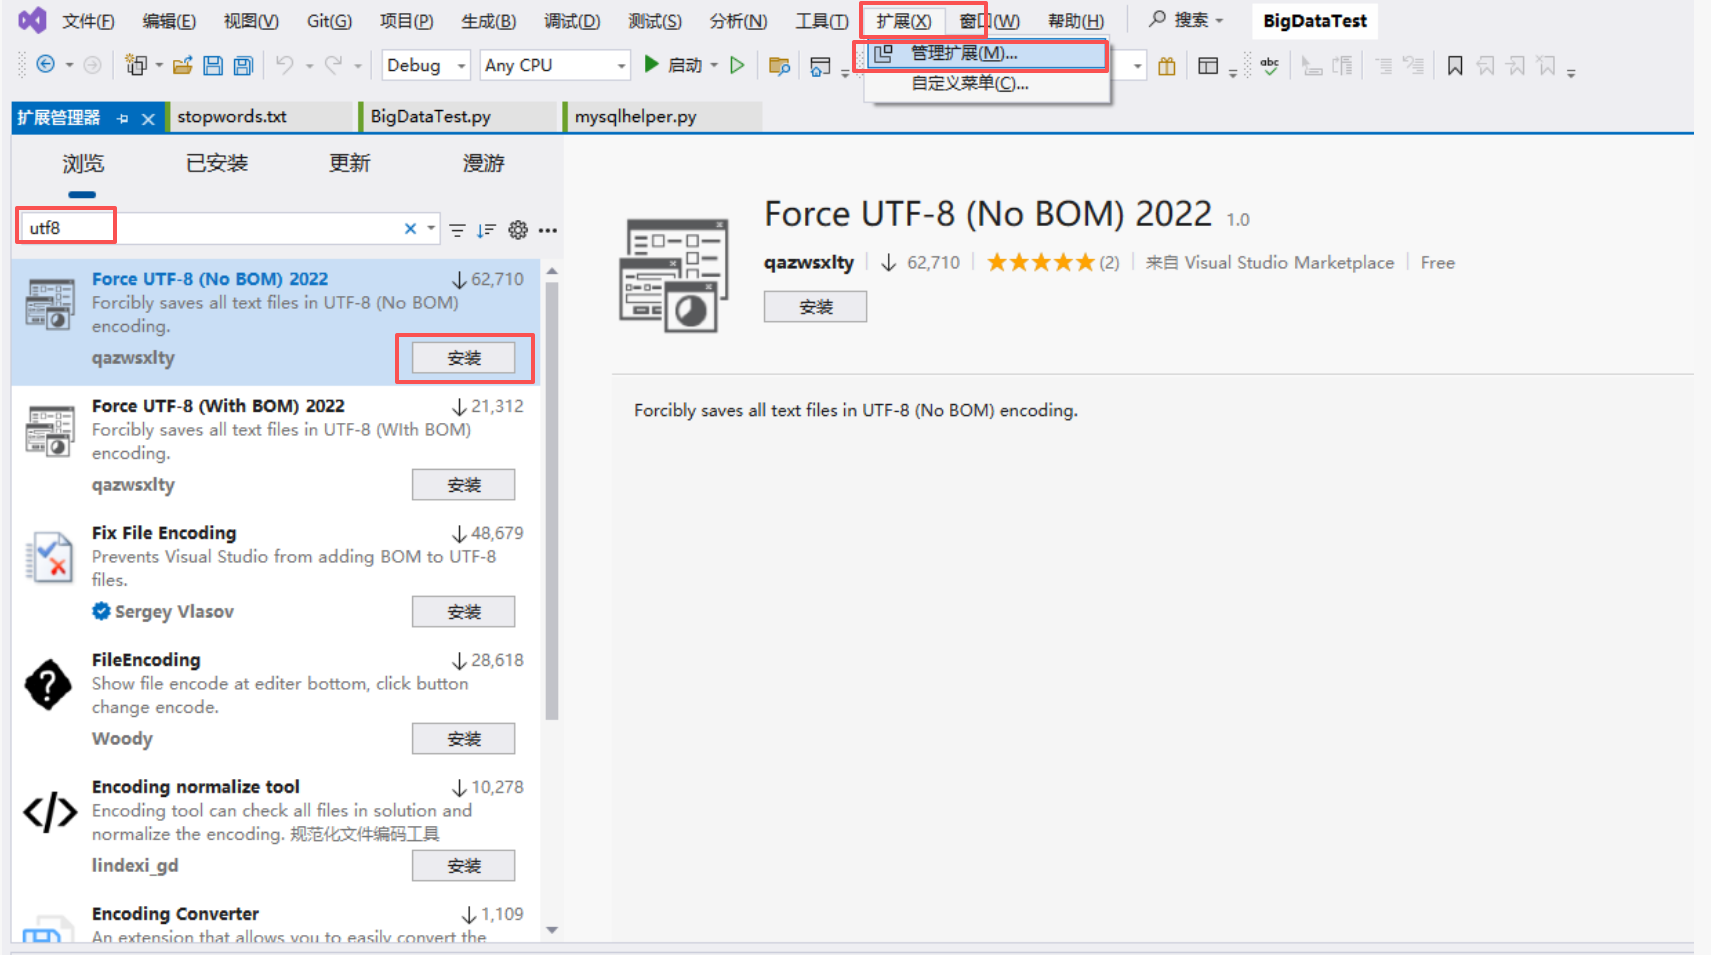The width and height of the screenshot is (1711, 955).
Task: Click the search magnifier icon in menu bar
Action: click(x=1157, y=19)
